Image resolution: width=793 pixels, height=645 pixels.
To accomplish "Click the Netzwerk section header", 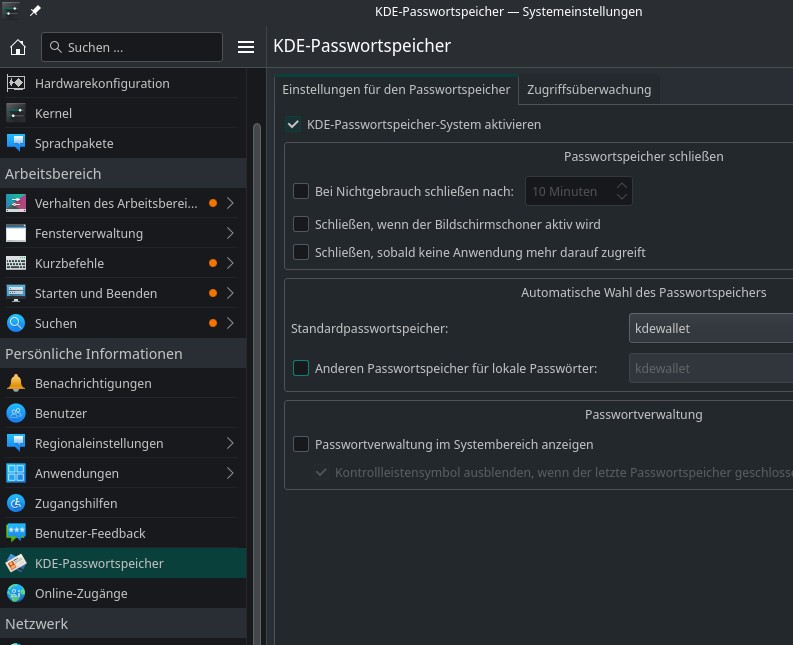I will click(x=123, y=624).
